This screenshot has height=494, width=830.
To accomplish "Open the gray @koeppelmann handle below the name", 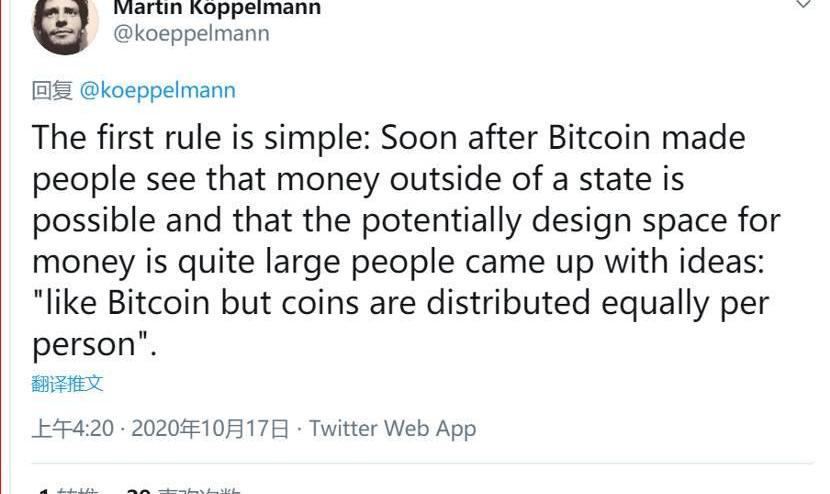I will (x=191, y=33).
